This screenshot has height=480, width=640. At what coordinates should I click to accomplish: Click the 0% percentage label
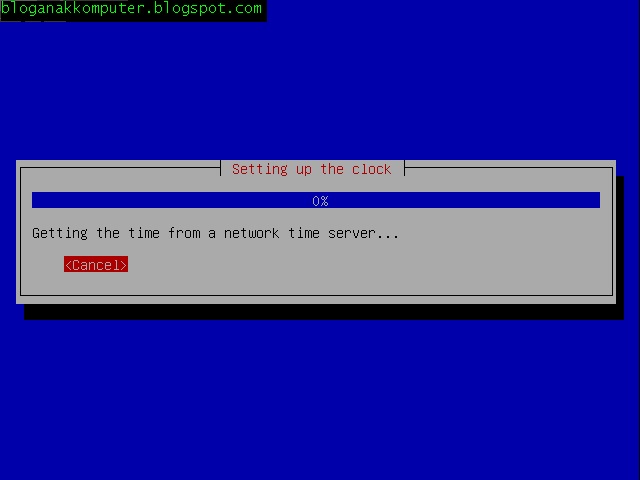(x=320, y=201)
